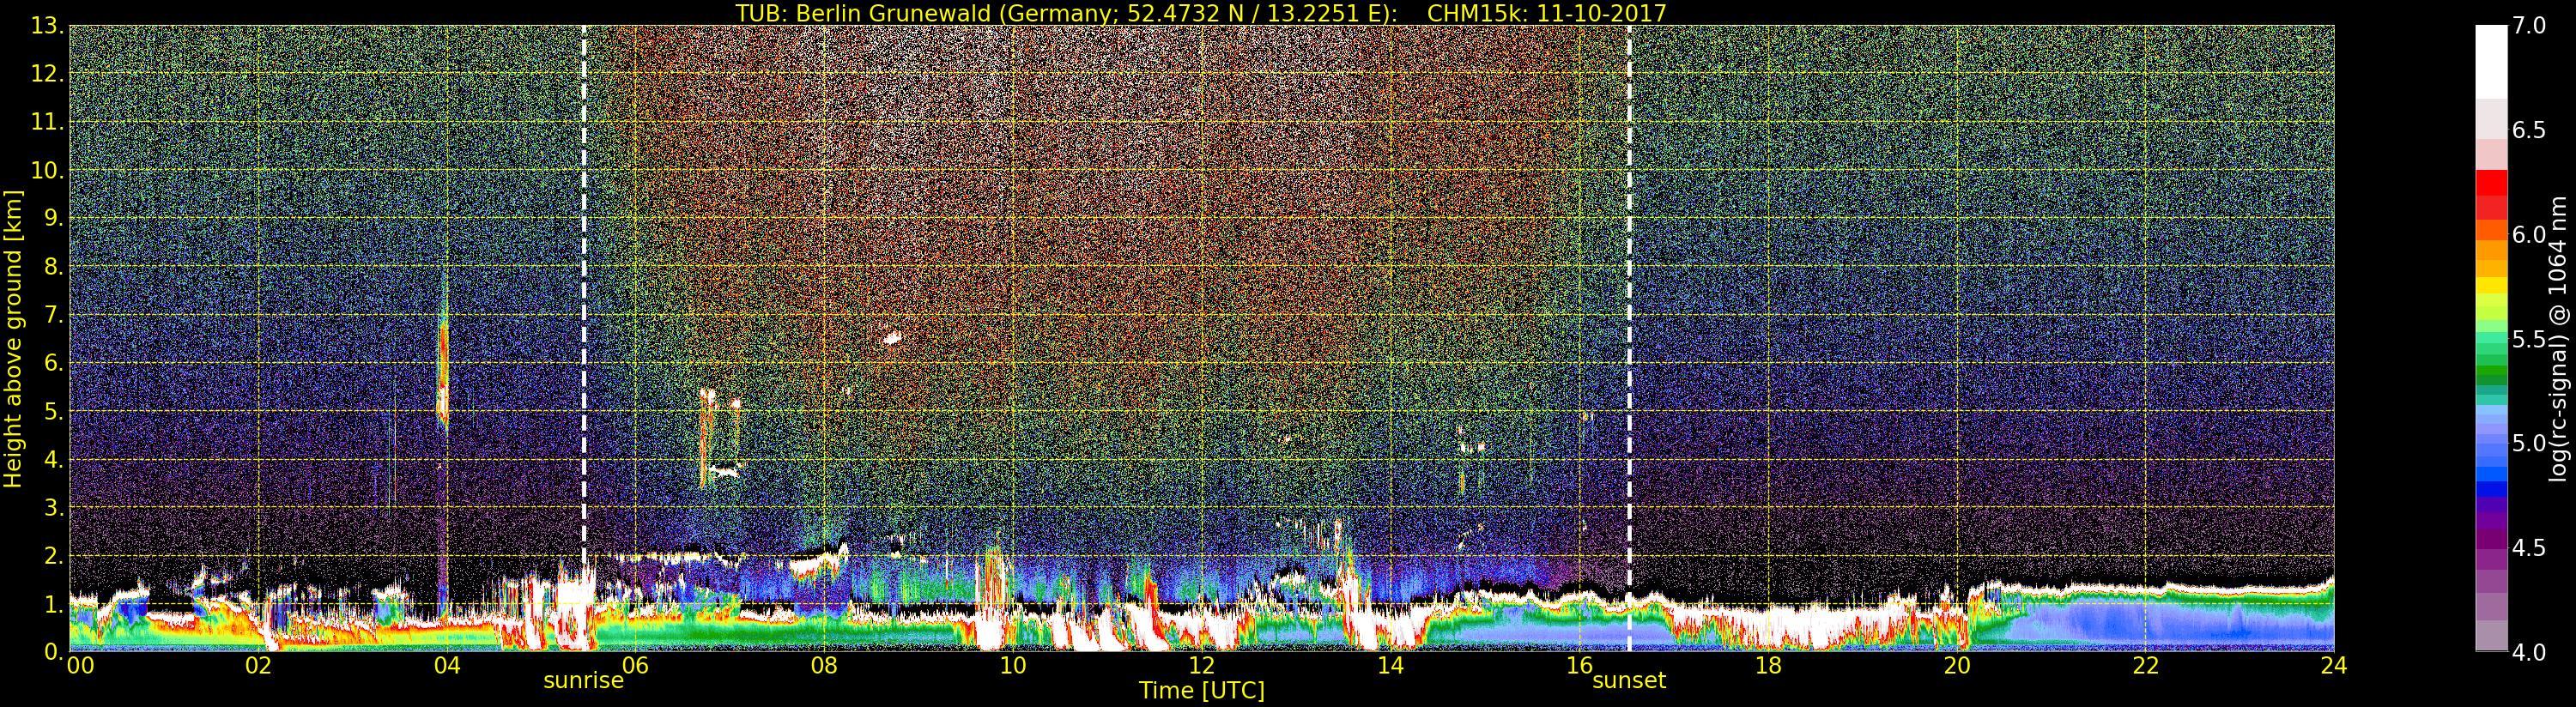Select the "3." height axis tick label
Image resolution: width=2576 pixels, height=707 pixels.
pos(54,507)
